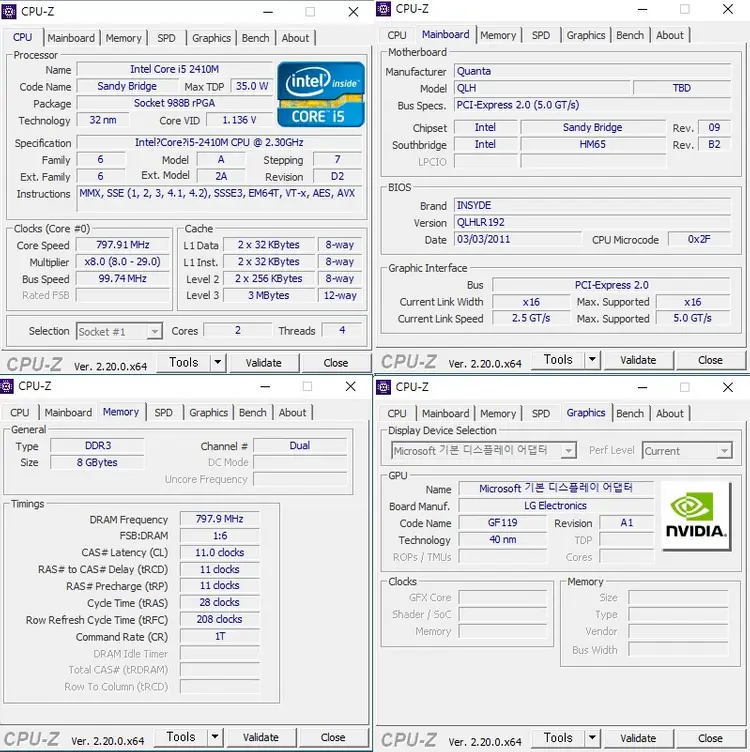750x752 pixels.
Task: Select Graphics tab in Memory window
Action: pos(208,412)
